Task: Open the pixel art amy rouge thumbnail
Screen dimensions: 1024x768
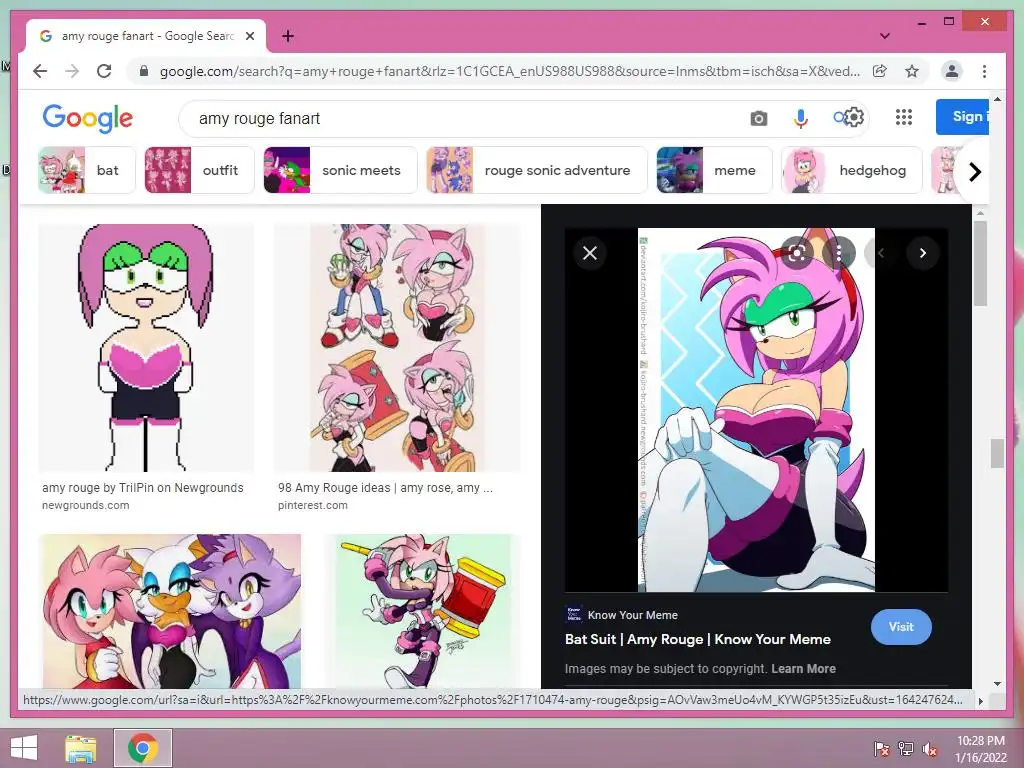Action: (x=146, y=347)
